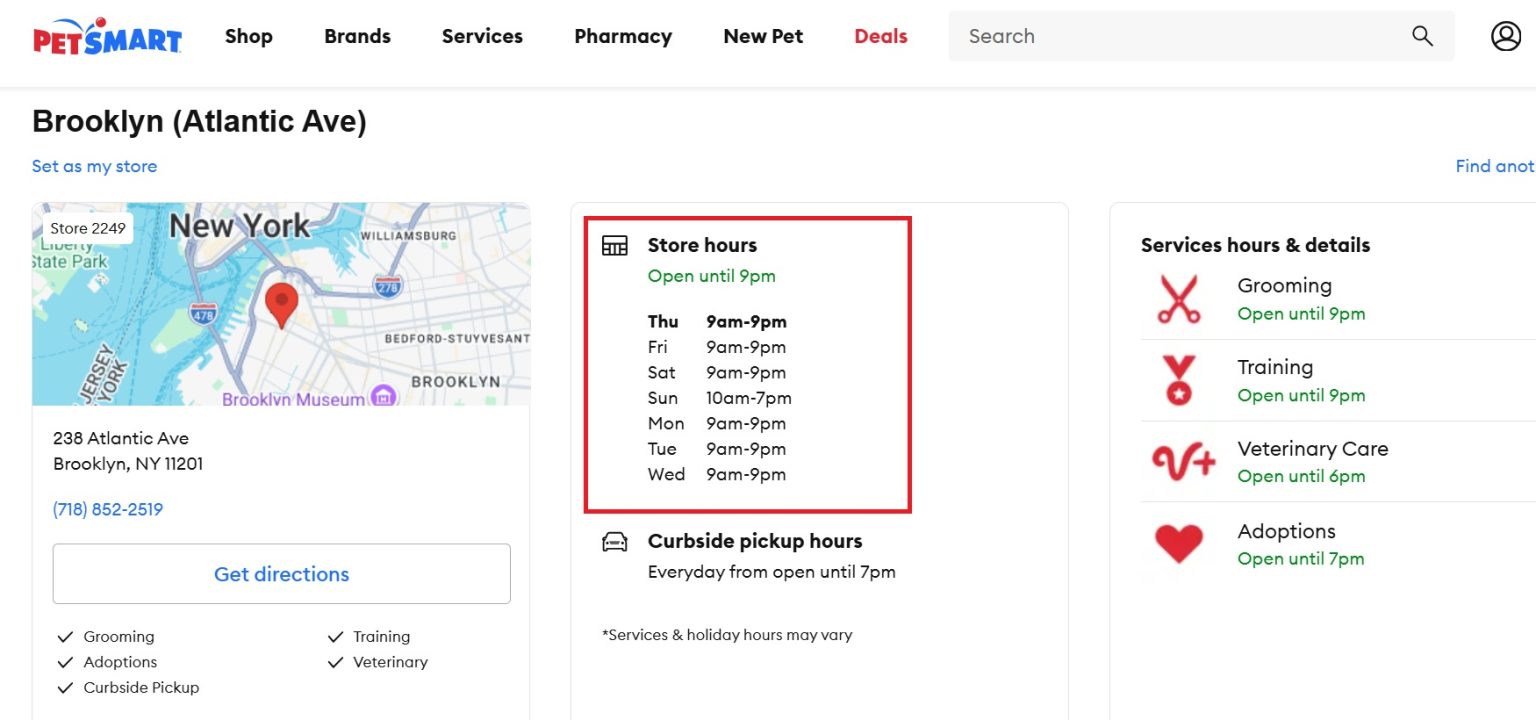
Task: Select the Veterinary Care service row
Action: 1338,462
